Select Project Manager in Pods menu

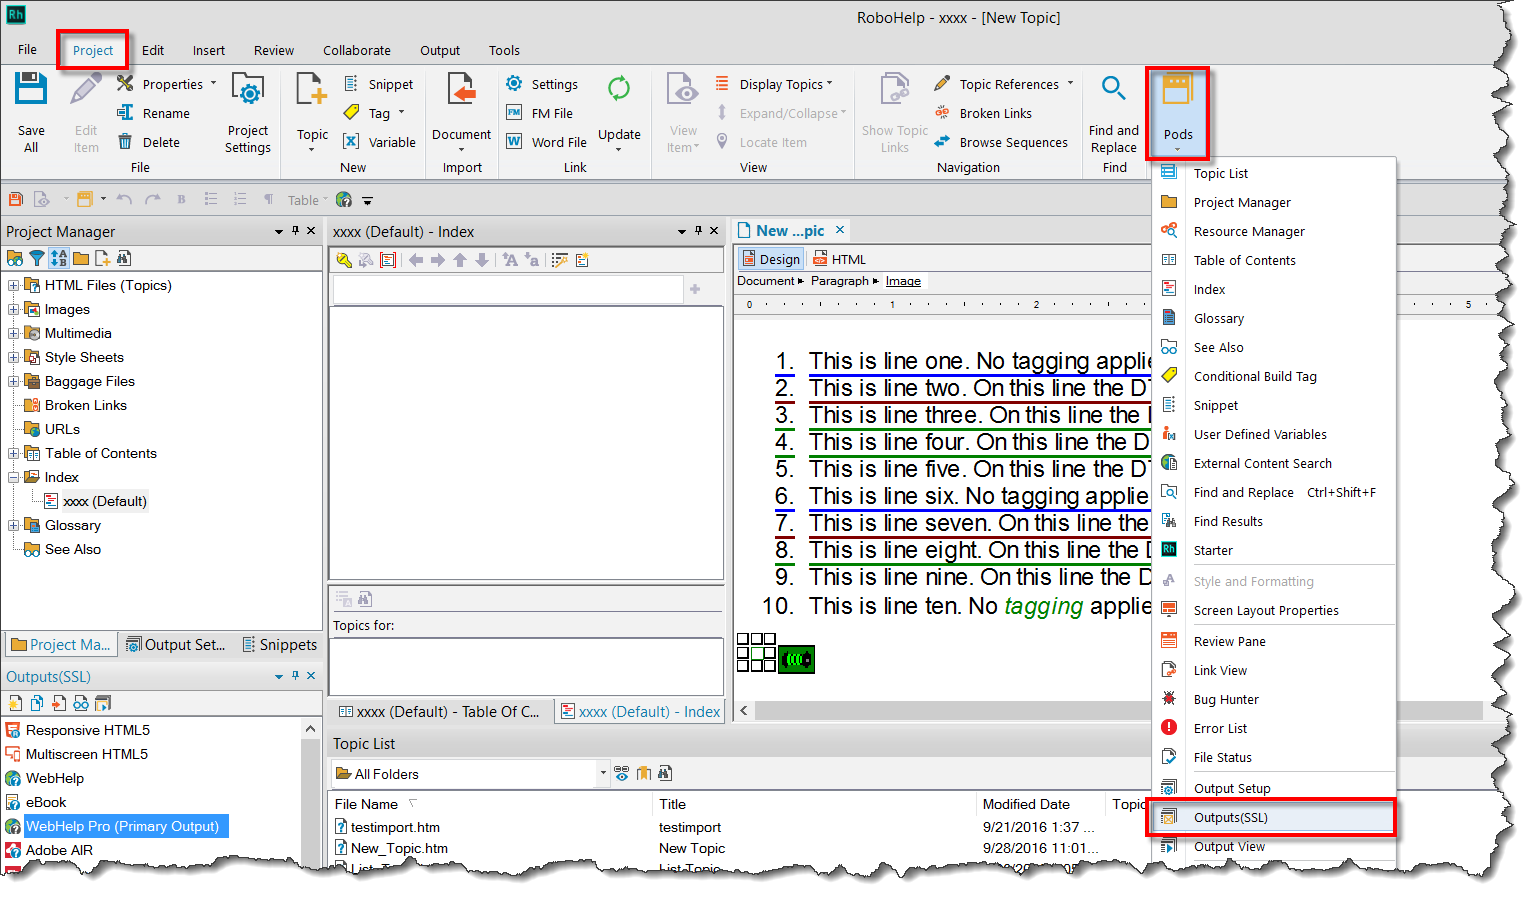[1274, 203]
